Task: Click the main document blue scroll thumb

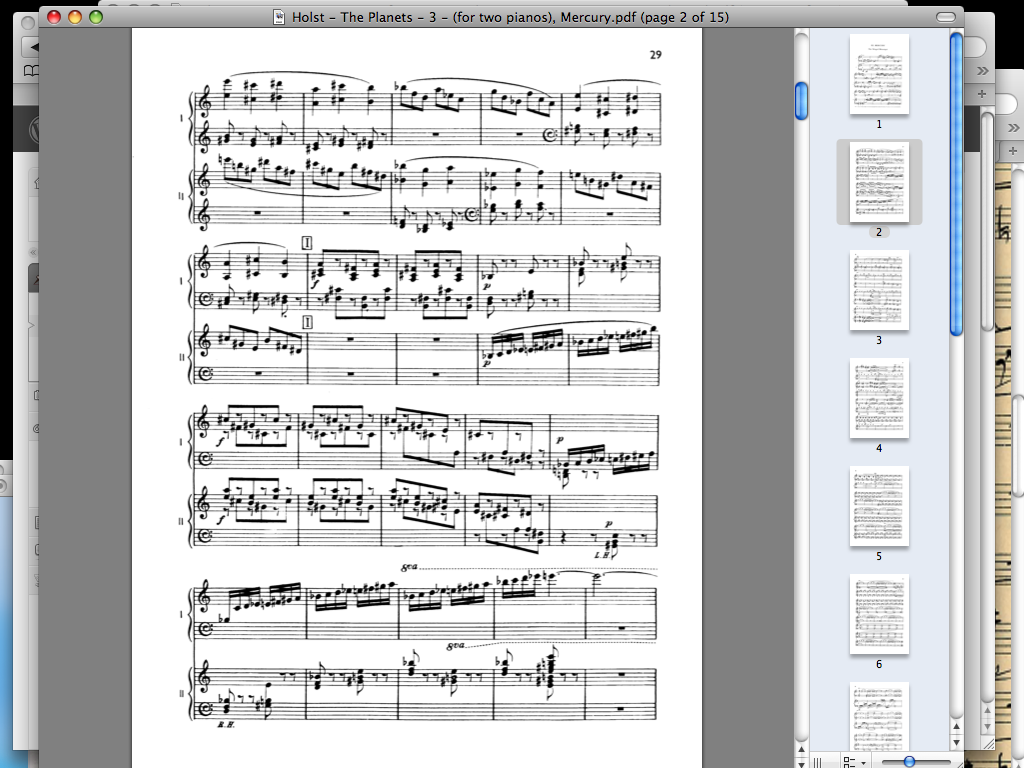Action: point(801,101)
